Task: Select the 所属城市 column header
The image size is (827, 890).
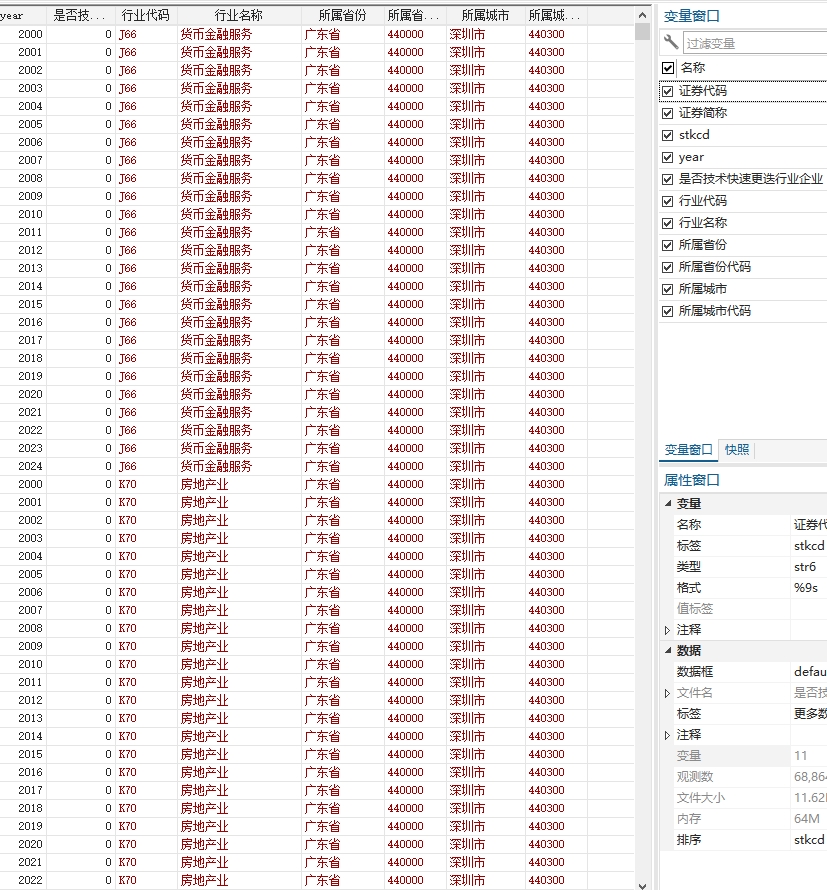Action: click(485, 16)
